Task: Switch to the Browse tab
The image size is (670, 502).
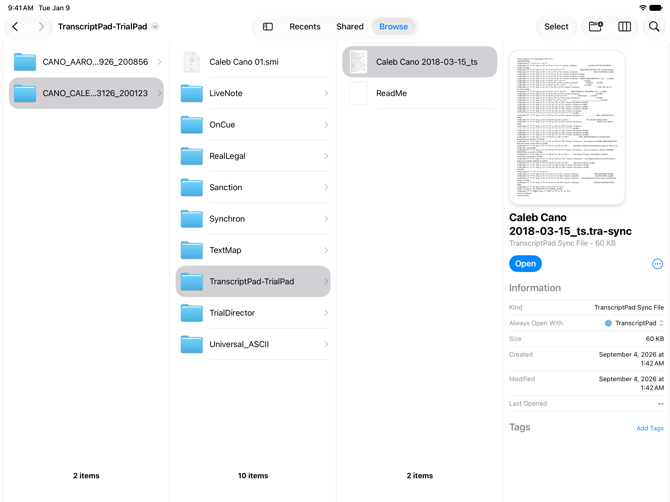Action: (x=394, y=26)
